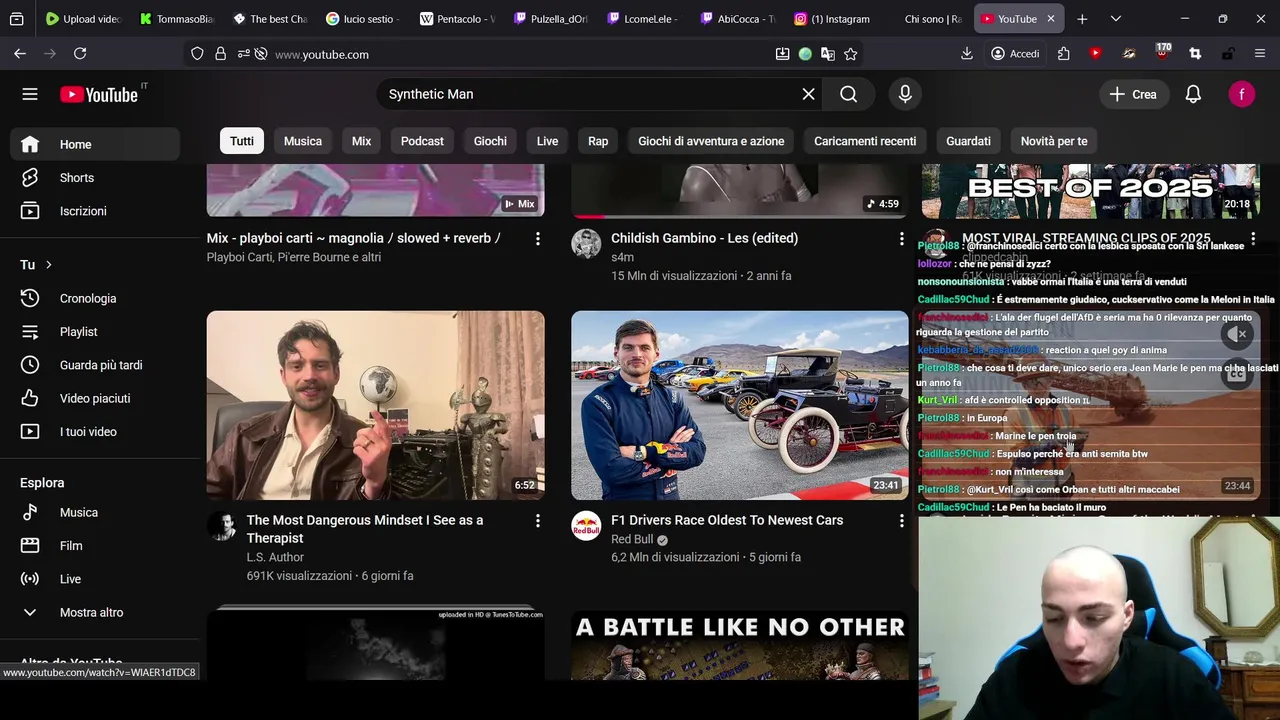Screen dimensions: 1280x720
Task: Open the browser application hamburger menu
Action: 1260,54
